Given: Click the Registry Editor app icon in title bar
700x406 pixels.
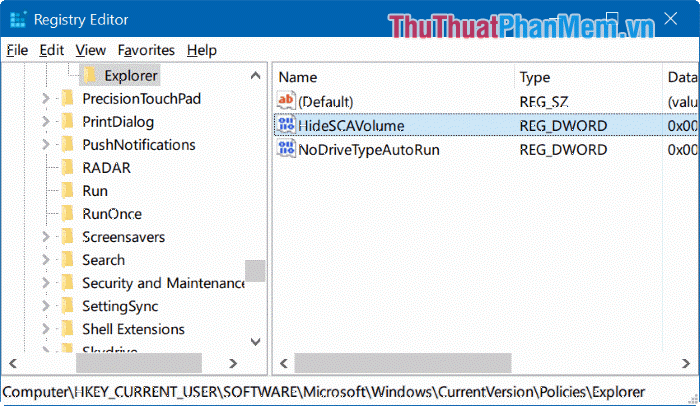Looking at the screenshot, I should point(18,20).
